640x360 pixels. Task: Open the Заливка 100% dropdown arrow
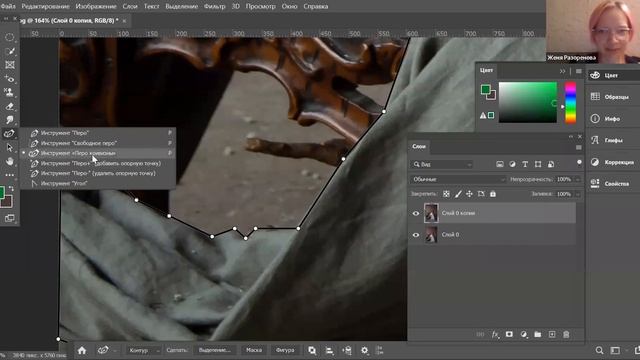[x=577, y=194]
